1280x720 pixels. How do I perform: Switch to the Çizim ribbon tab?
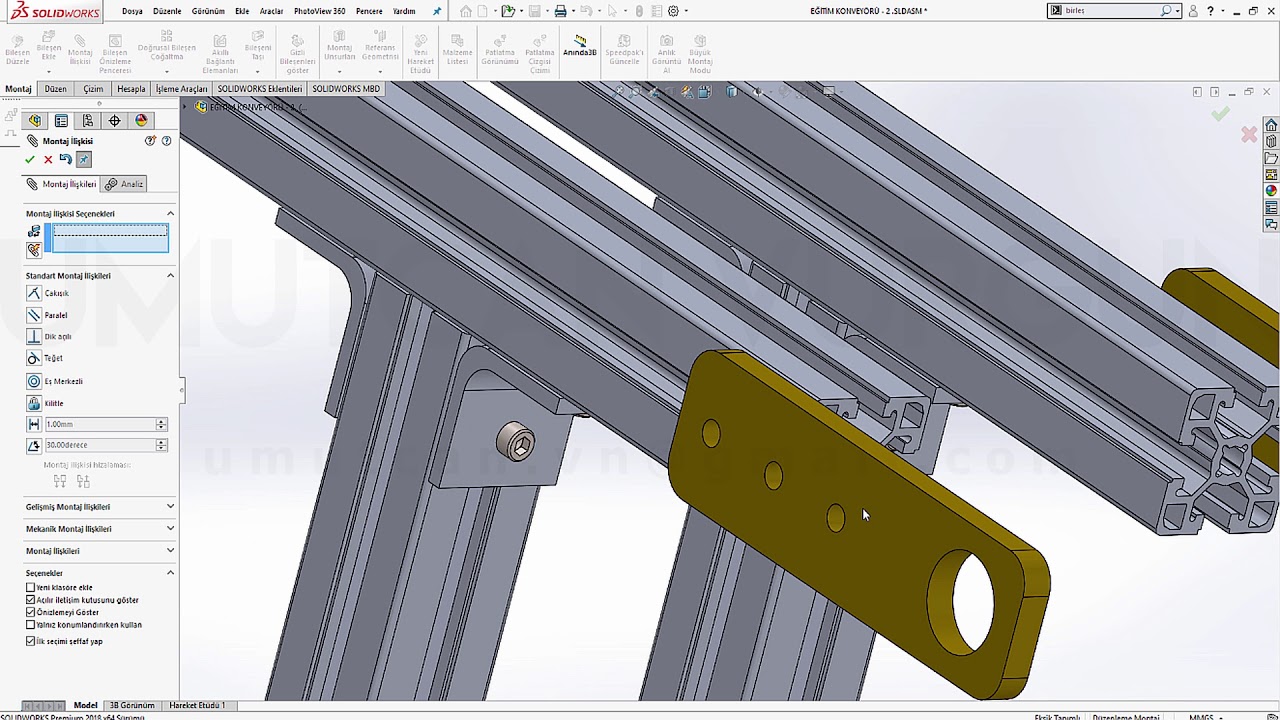[93, 89]
